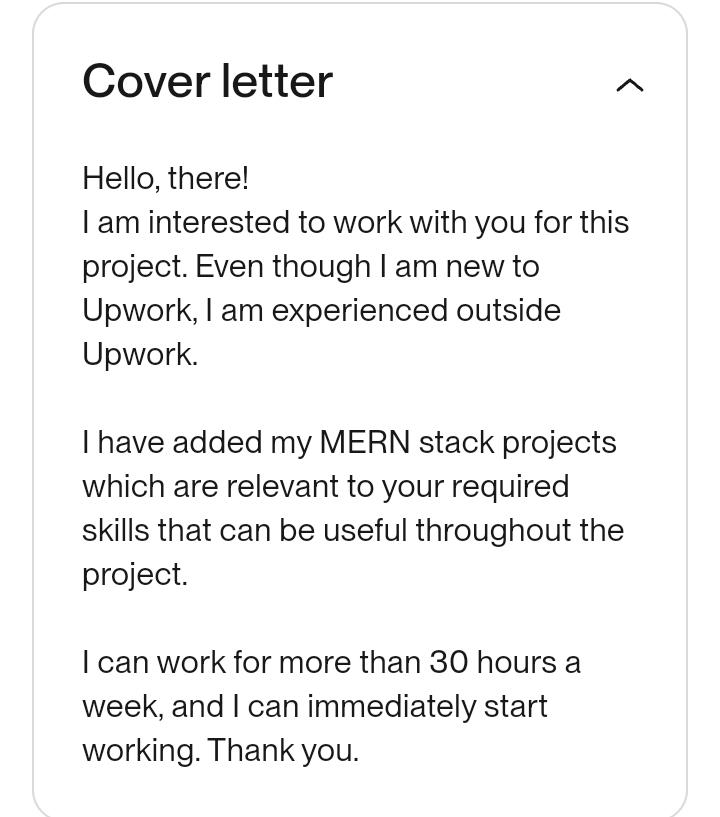The width and height of the screenshot is (720, 817).
Task: Select the Cover letter heading
Action: tap(207, 81)
